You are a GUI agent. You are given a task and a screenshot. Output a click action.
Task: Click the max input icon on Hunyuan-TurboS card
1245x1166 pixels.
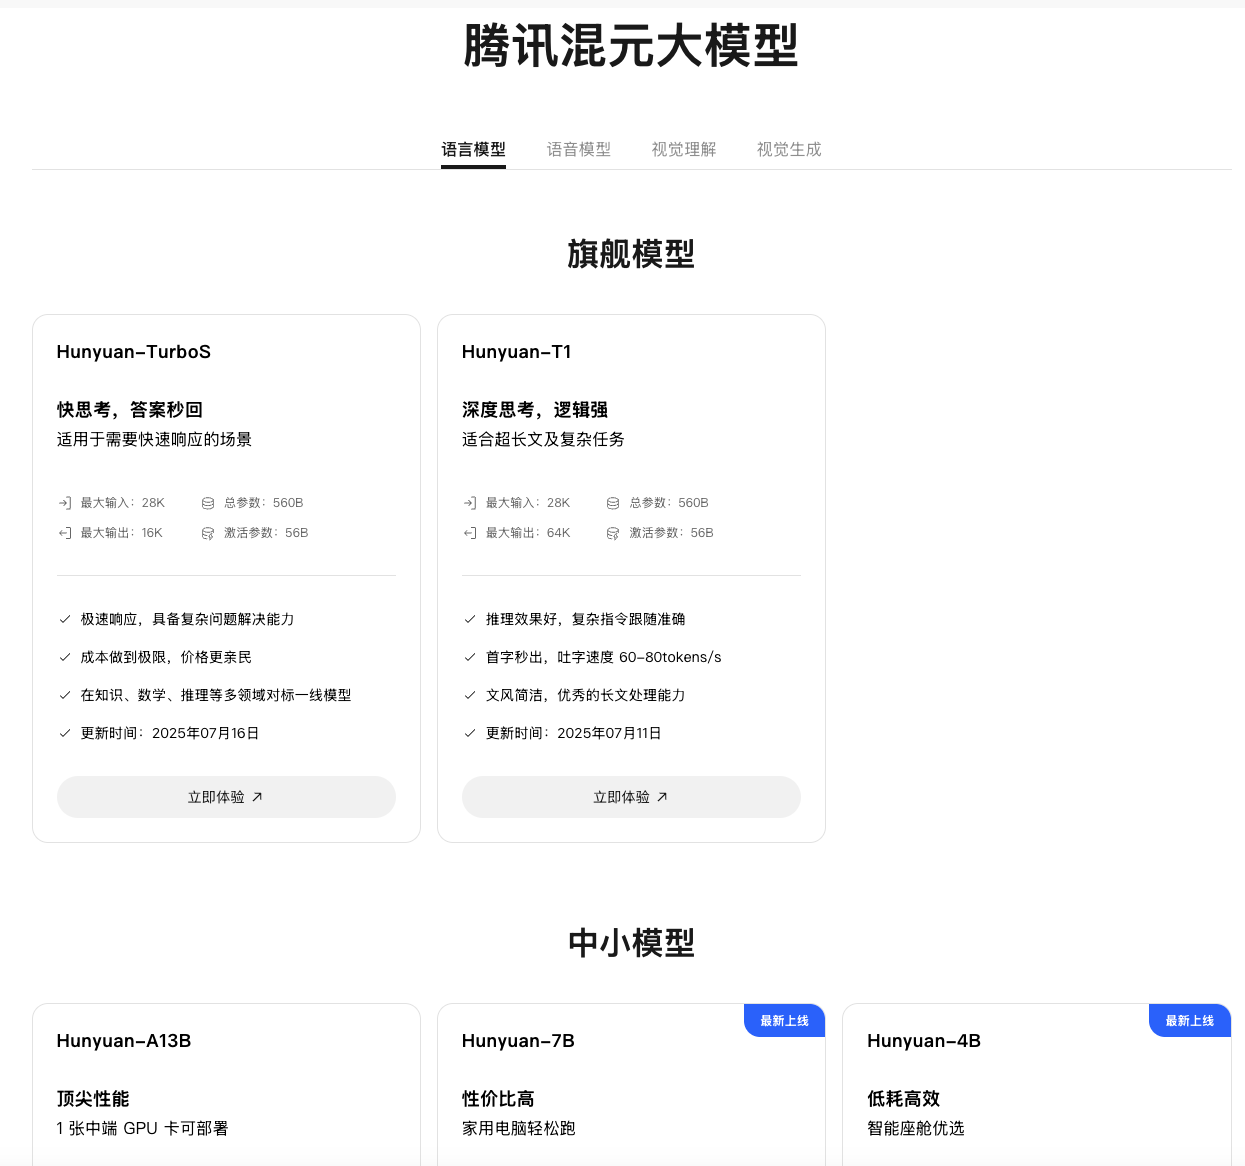65,503
